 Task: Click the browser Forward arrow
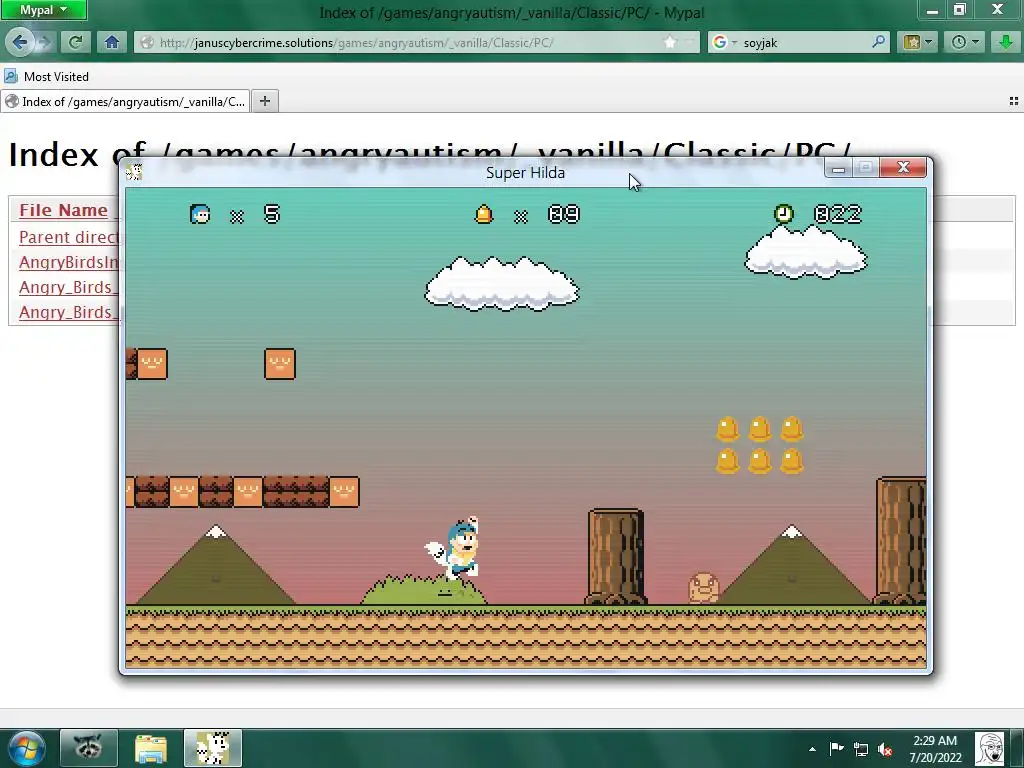(44, 42)
